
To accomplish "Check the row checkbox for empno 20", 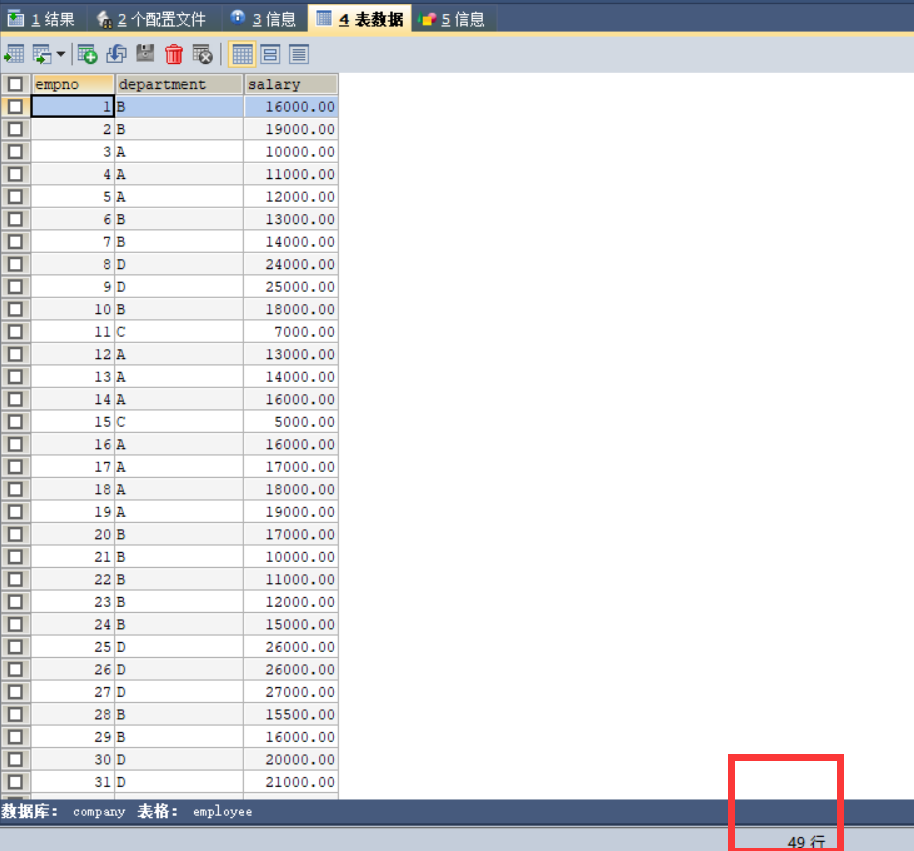I will click(x=15, y=534).
